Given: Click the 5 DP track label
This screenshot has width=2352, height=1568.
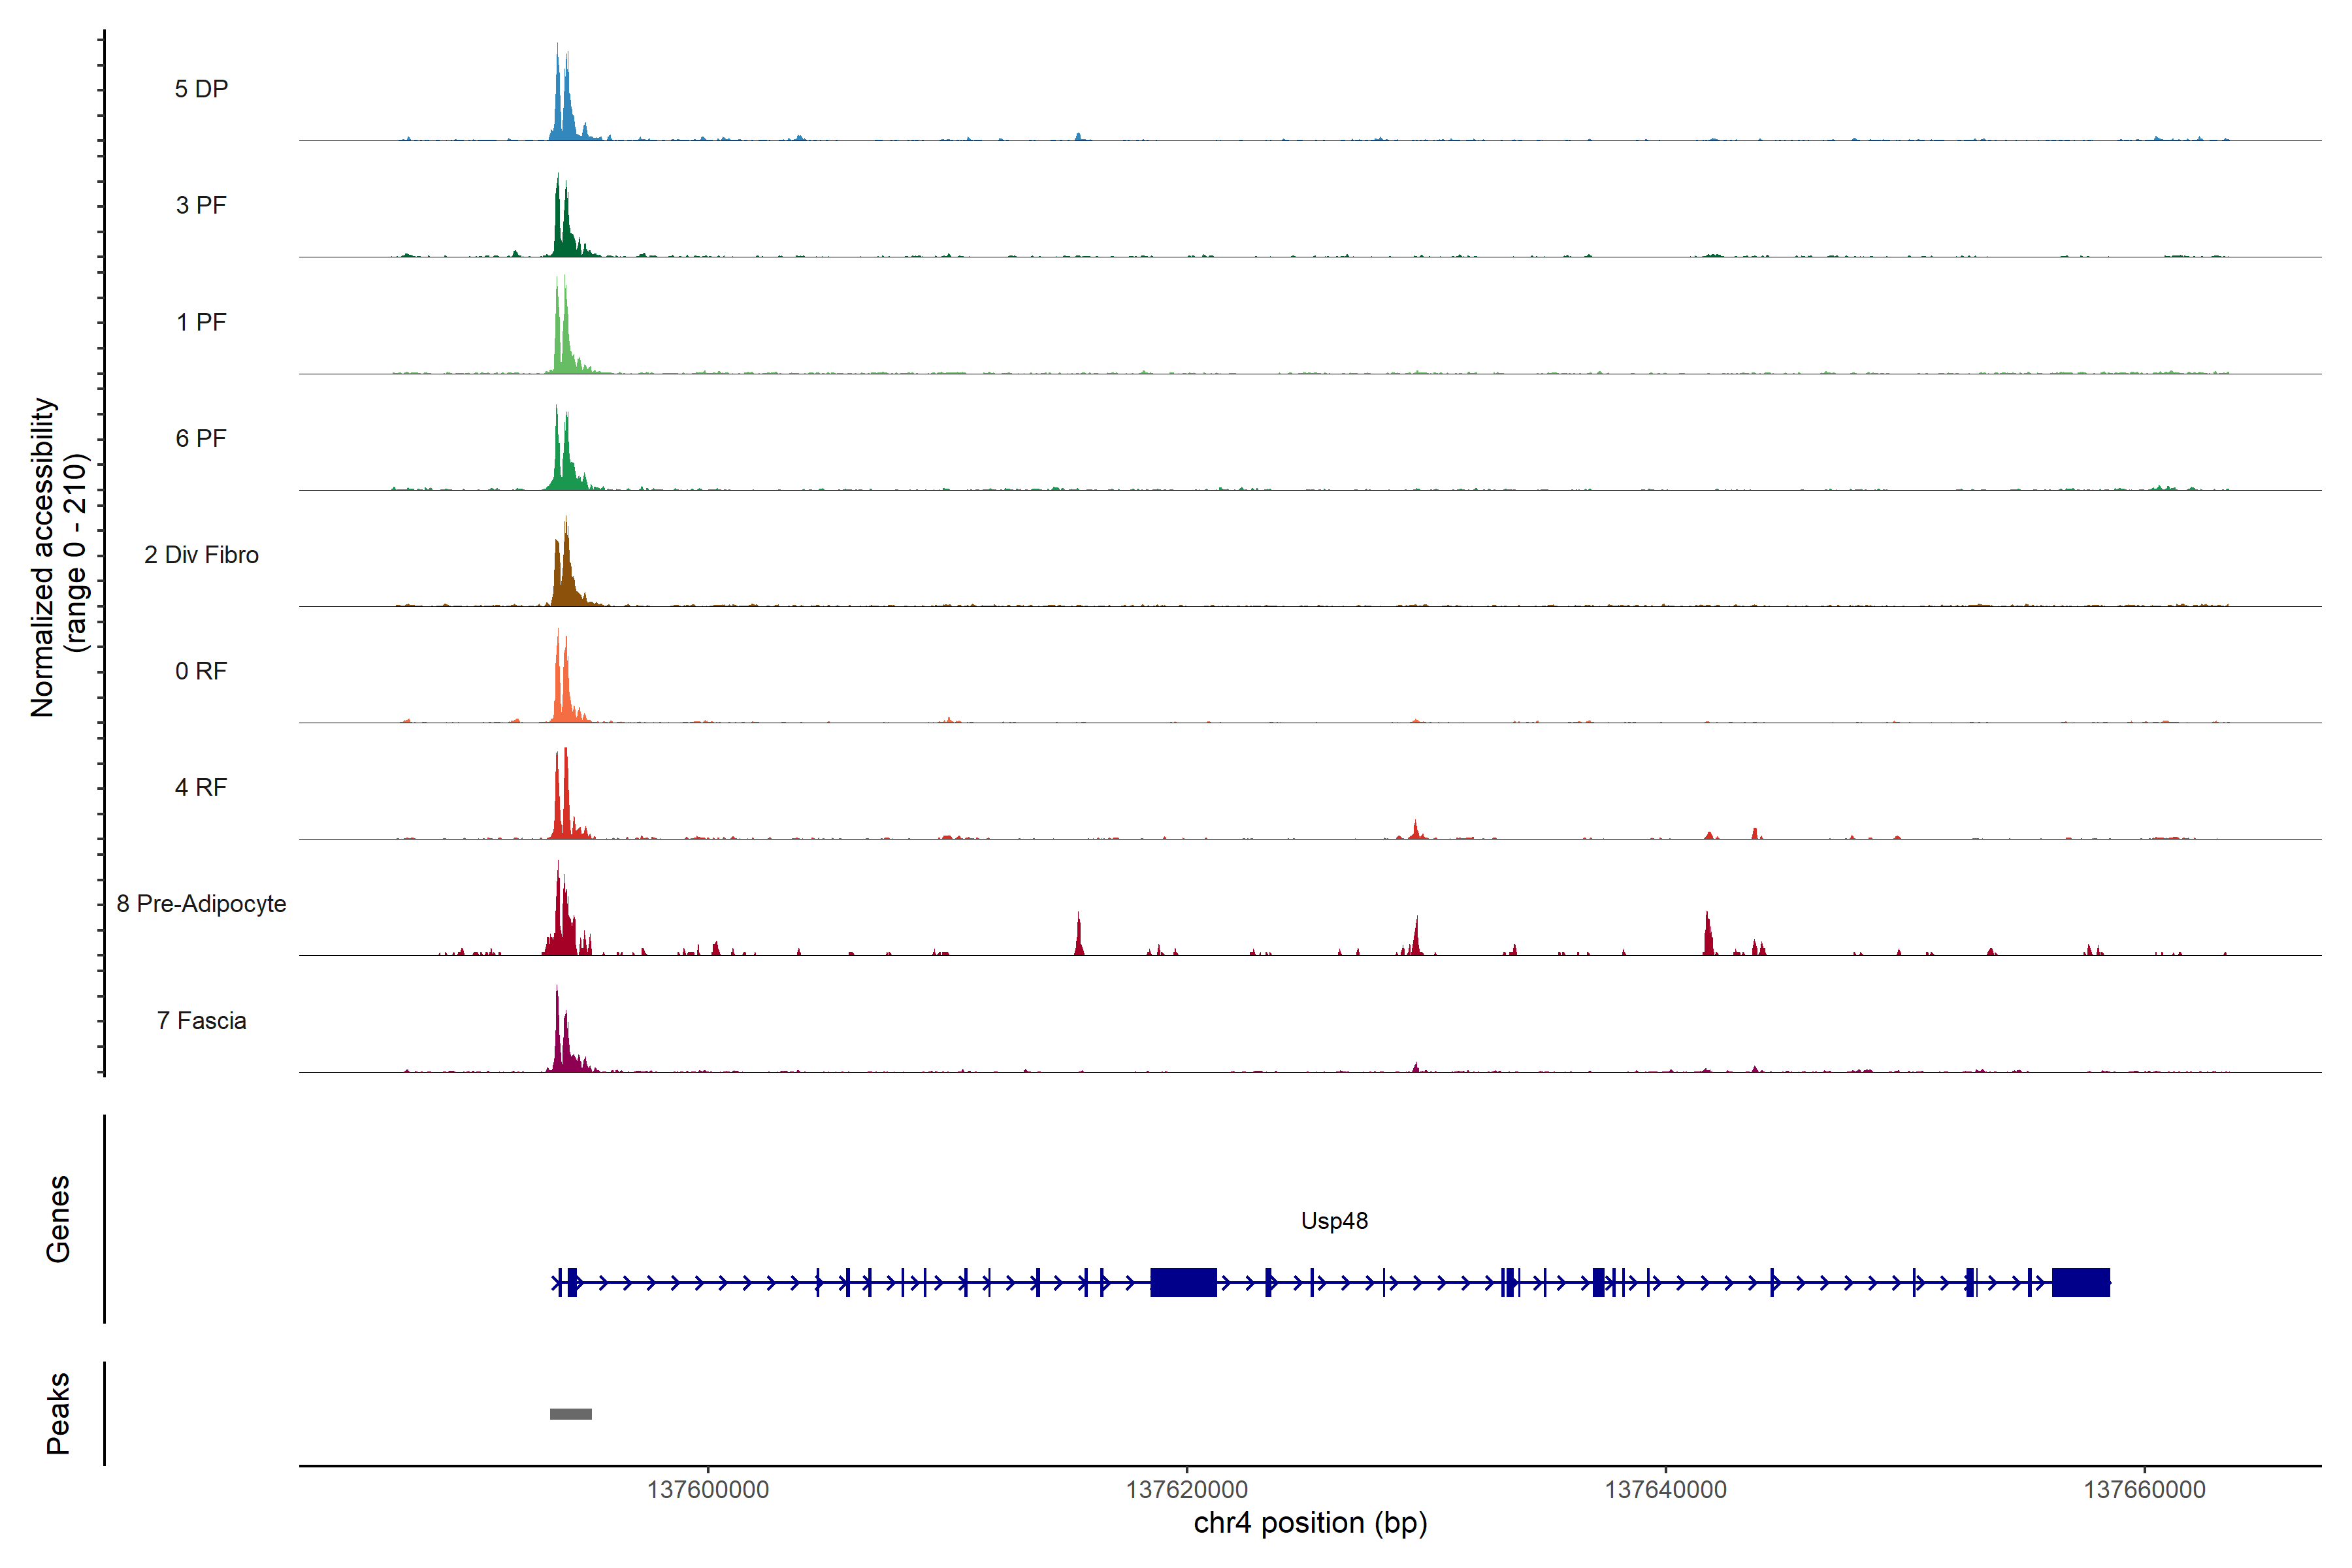Looking at the screenshot, I should pyautogui.click(x=201, y=89).
